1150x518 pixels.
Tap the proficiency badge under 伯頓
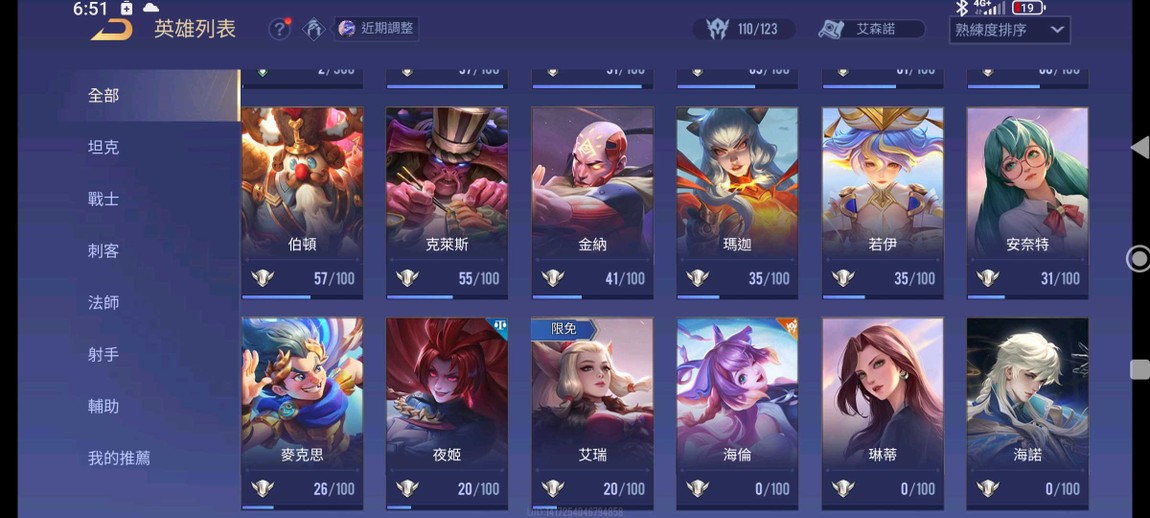tap(263, 278)
